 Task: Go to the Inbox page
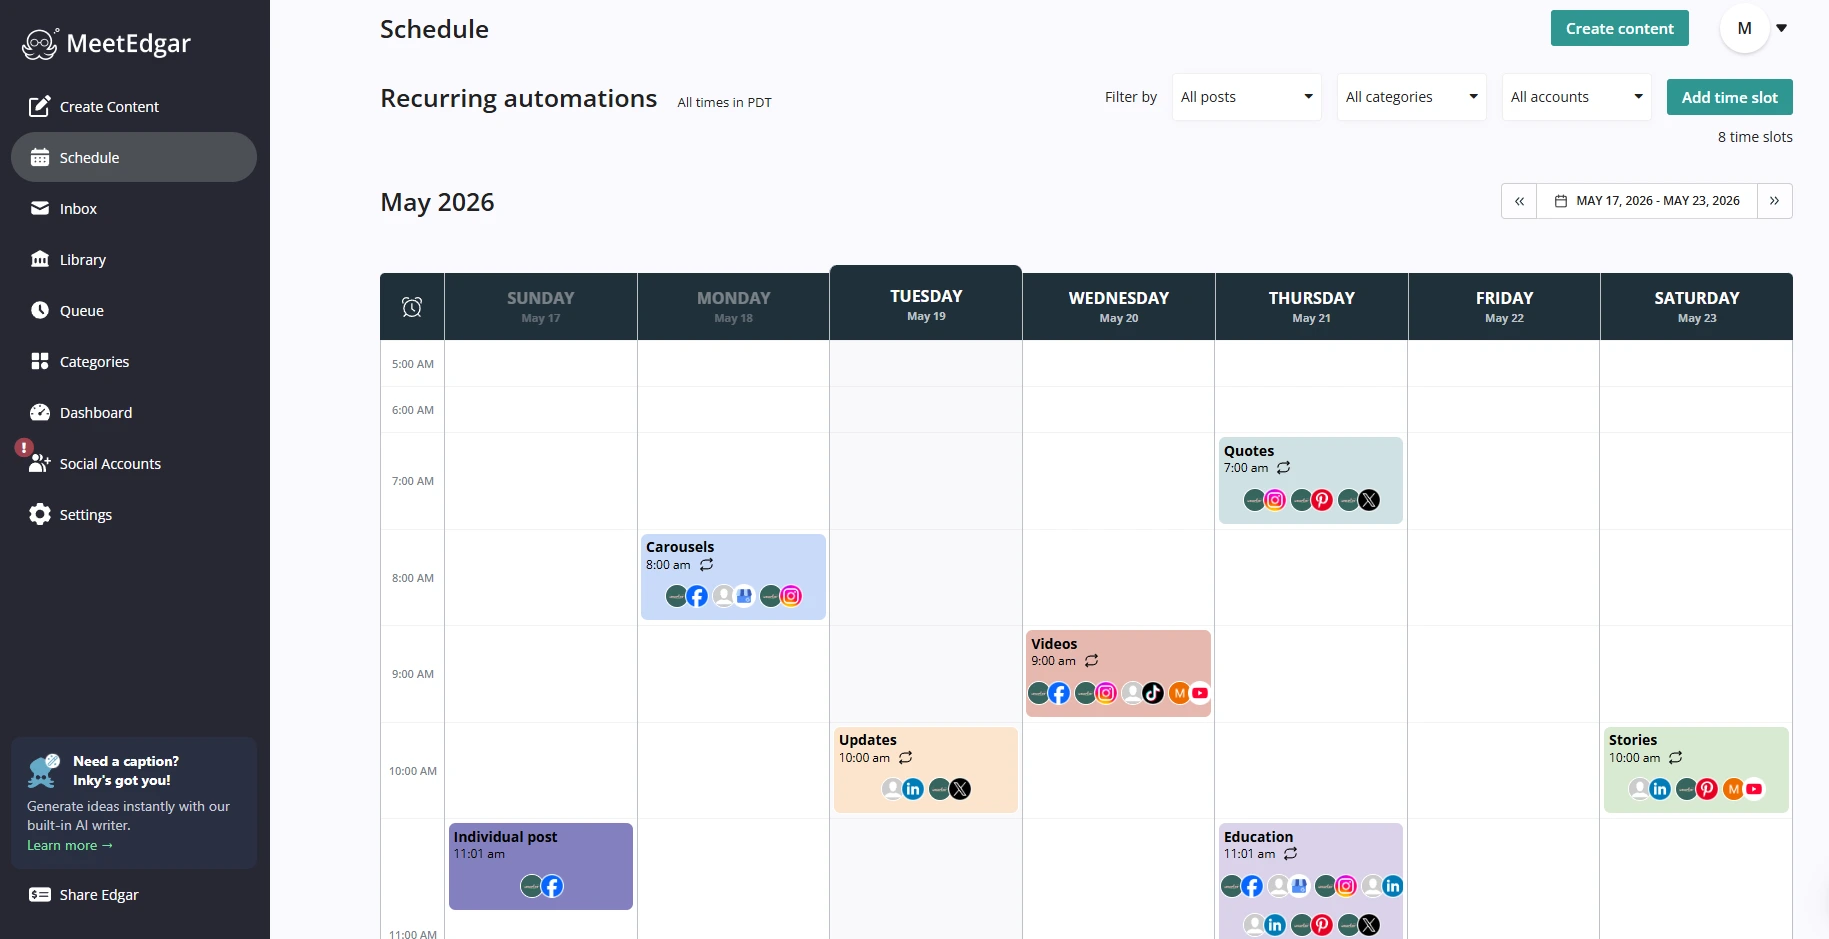tap(134, 209)
